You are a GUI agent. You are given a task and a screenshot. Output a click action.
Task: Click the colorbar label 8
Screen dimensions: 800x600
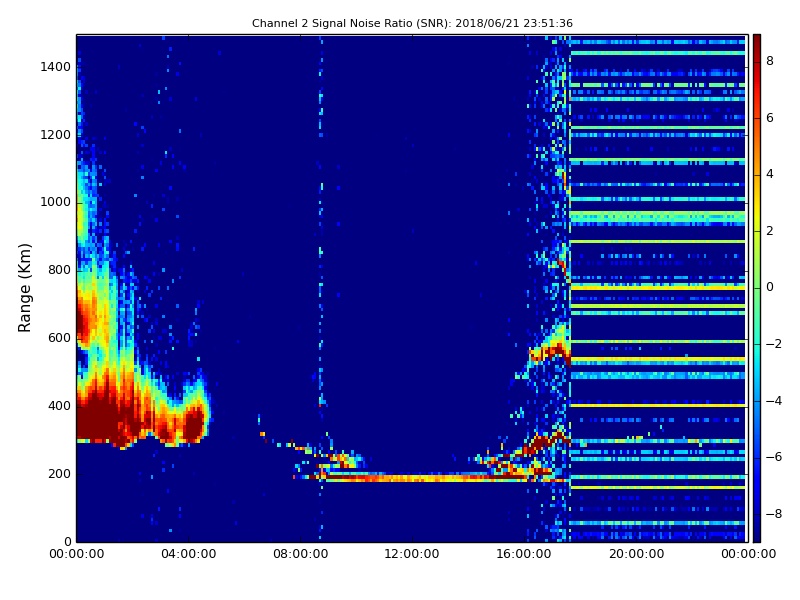[x=770, y=61]
